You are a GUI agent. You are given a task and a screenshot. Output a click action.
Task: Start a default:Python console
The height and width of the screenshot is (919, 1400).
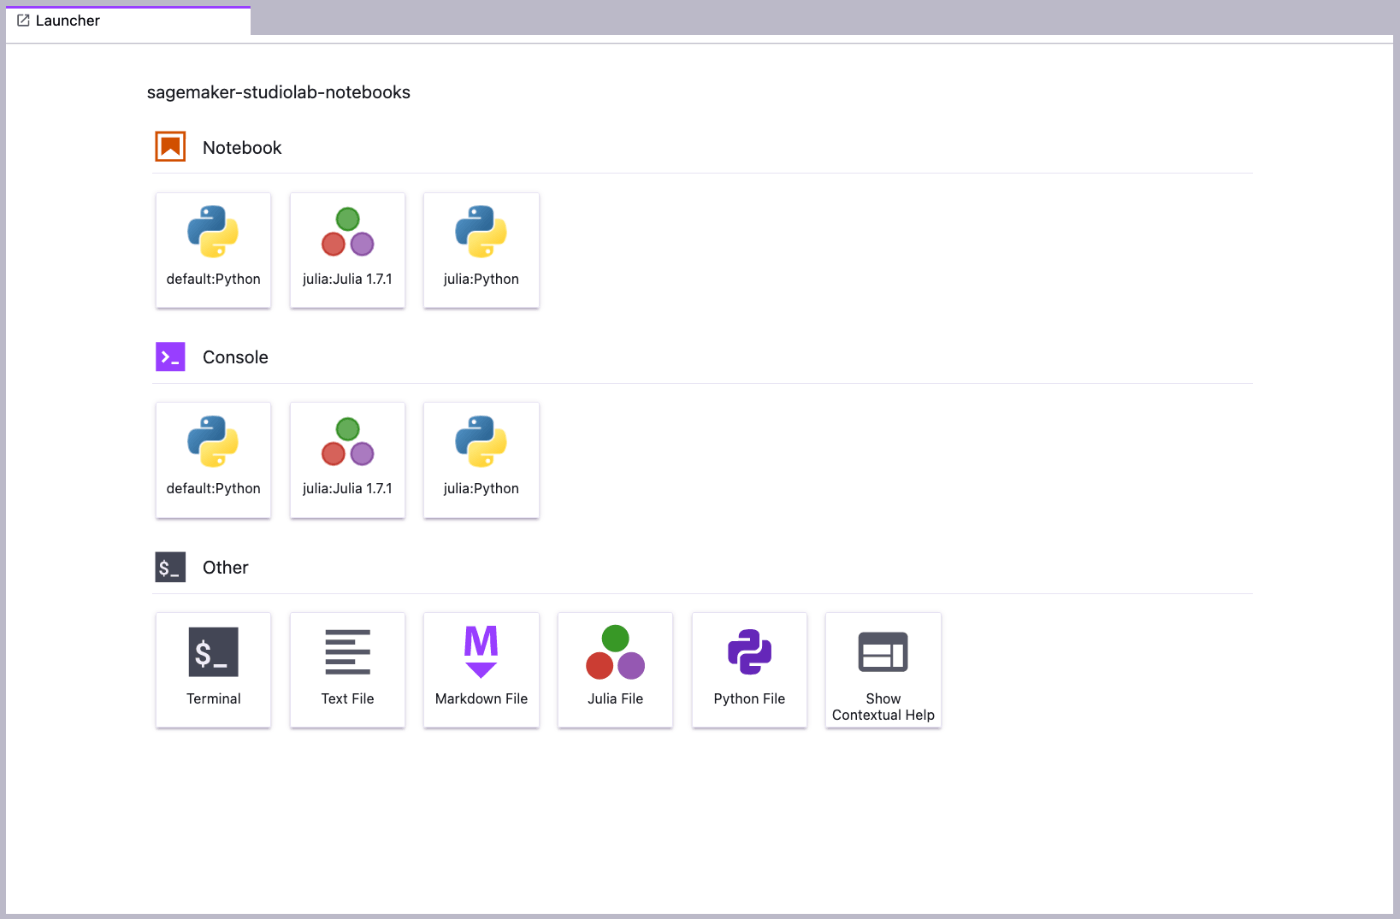click(213, 460)
